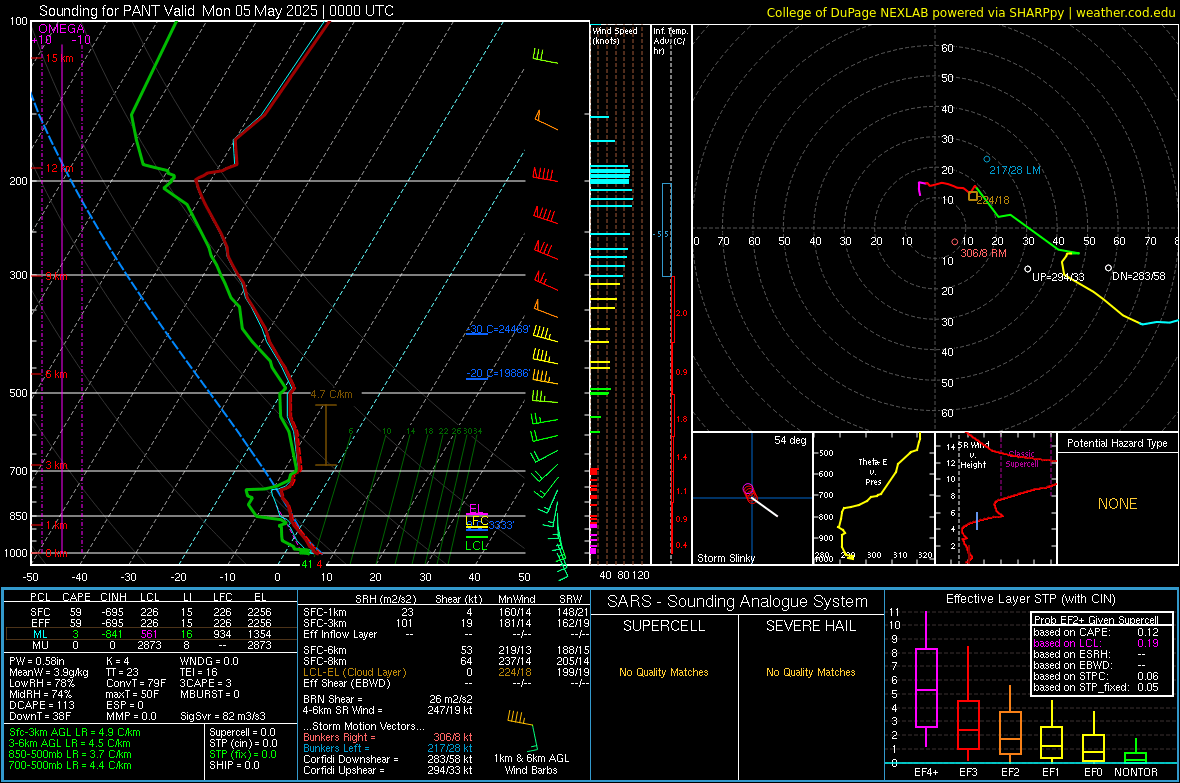Select the SFC-1km kinematics row
This screenshot has width=1180, height=783.
pos(447,612)
